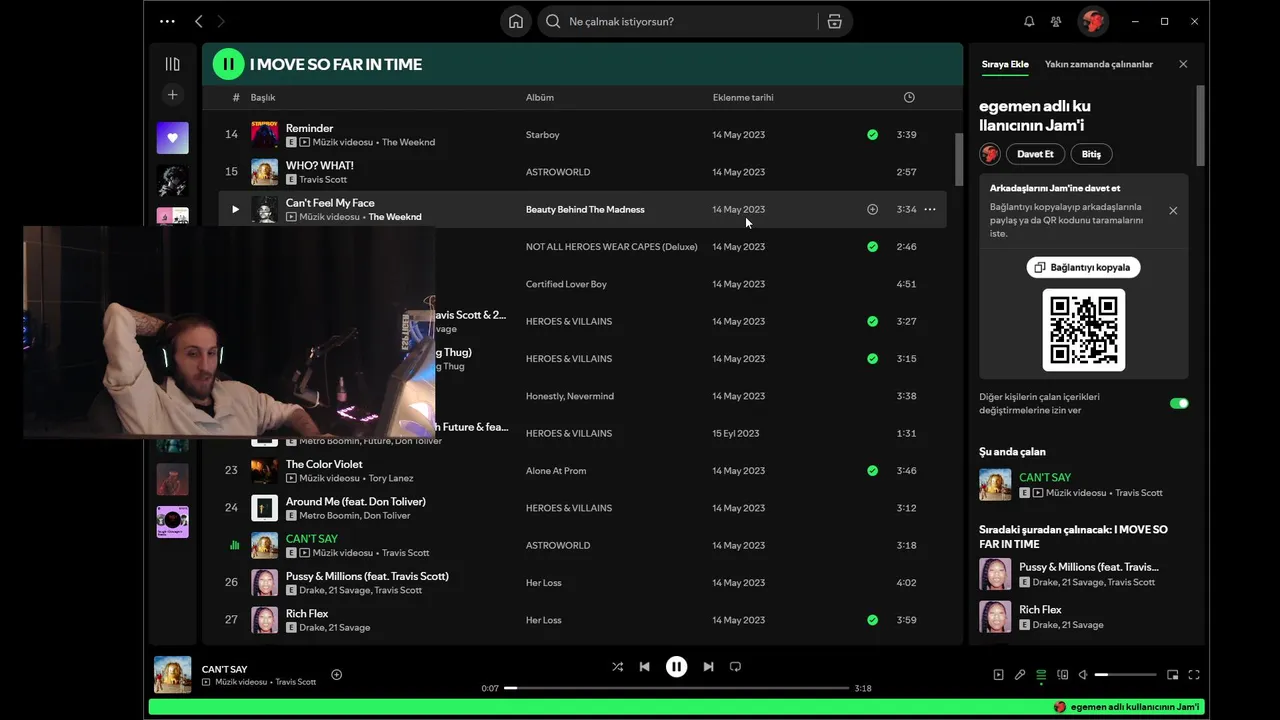This screenshot has width=1280, height=720.
Task: Skip to previous track
Action: pos(645,667)
